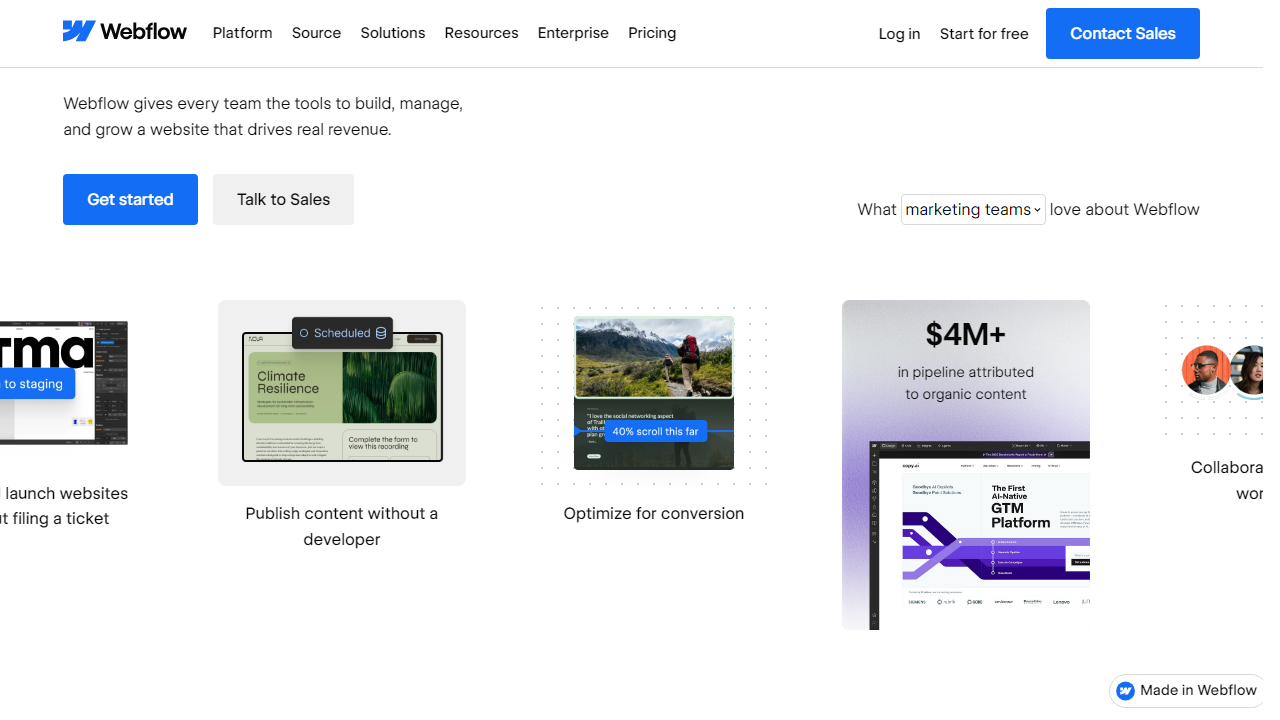Open the Solutions menu
The width and height of the screenshot is (1280, 720).
click(392, 33)
